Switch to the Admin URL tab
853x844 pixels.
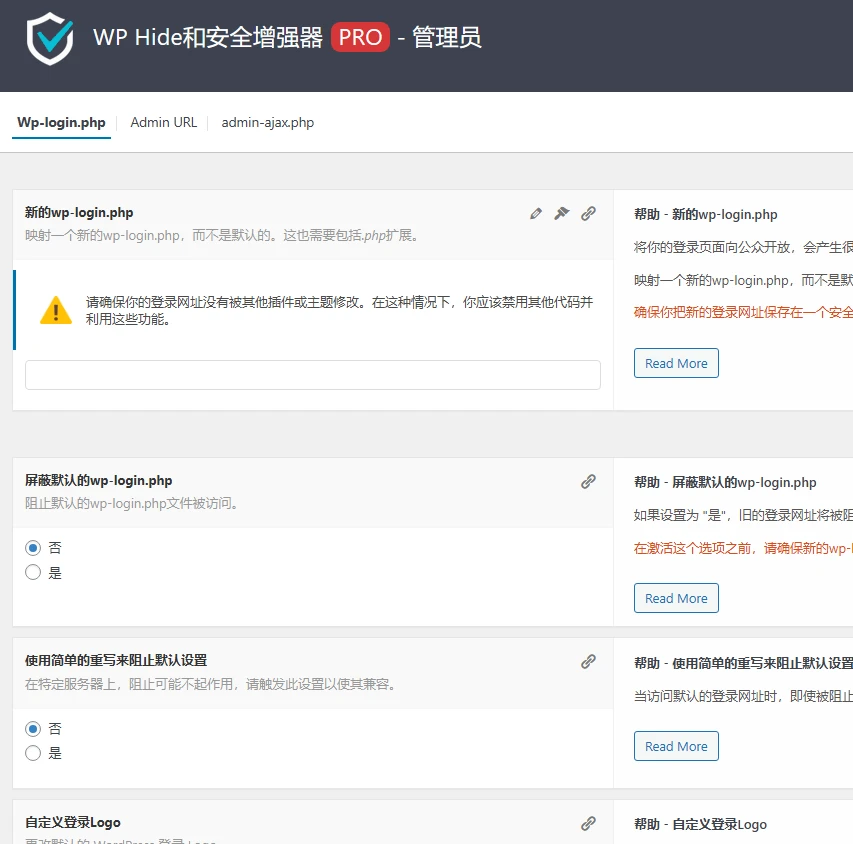click(163, 122)
